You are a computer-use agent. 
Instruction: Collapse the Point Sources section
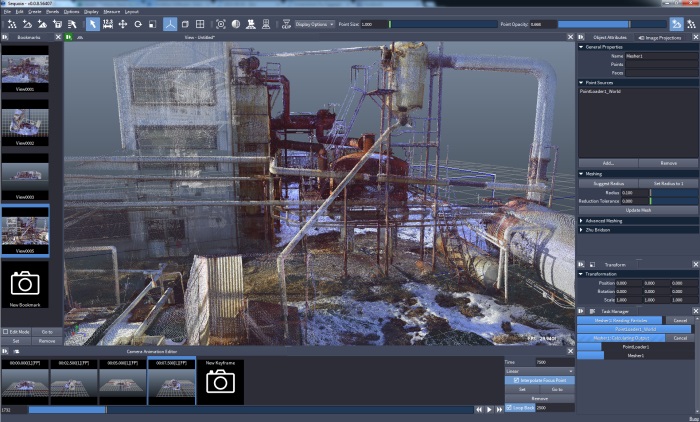pyautogui.click(x=581, y=82)
